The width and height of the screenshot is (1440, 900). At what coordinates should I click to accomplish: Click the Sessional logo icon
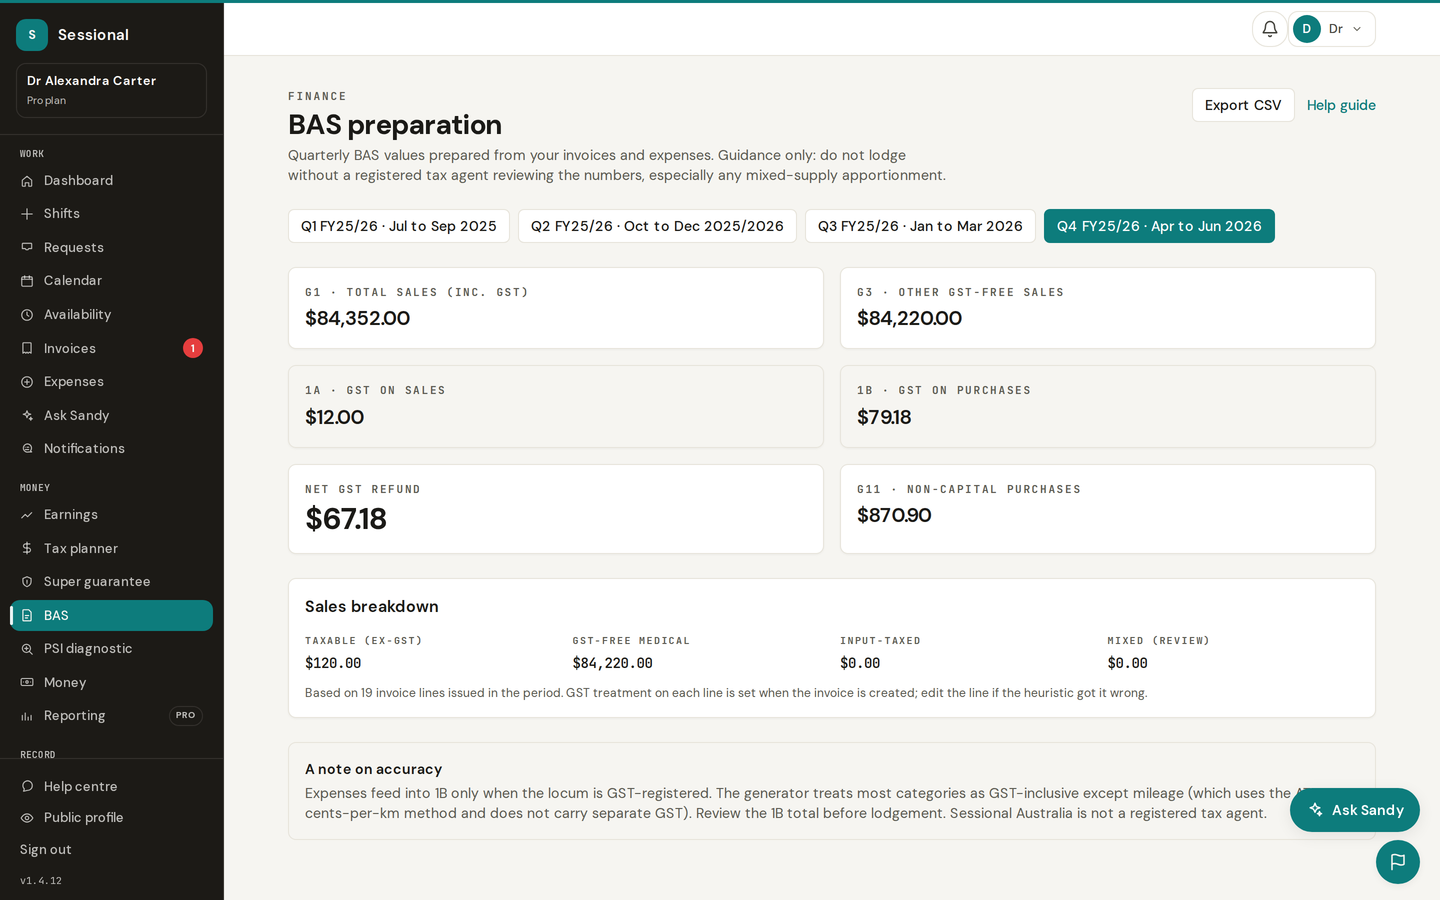pos(32,35)
